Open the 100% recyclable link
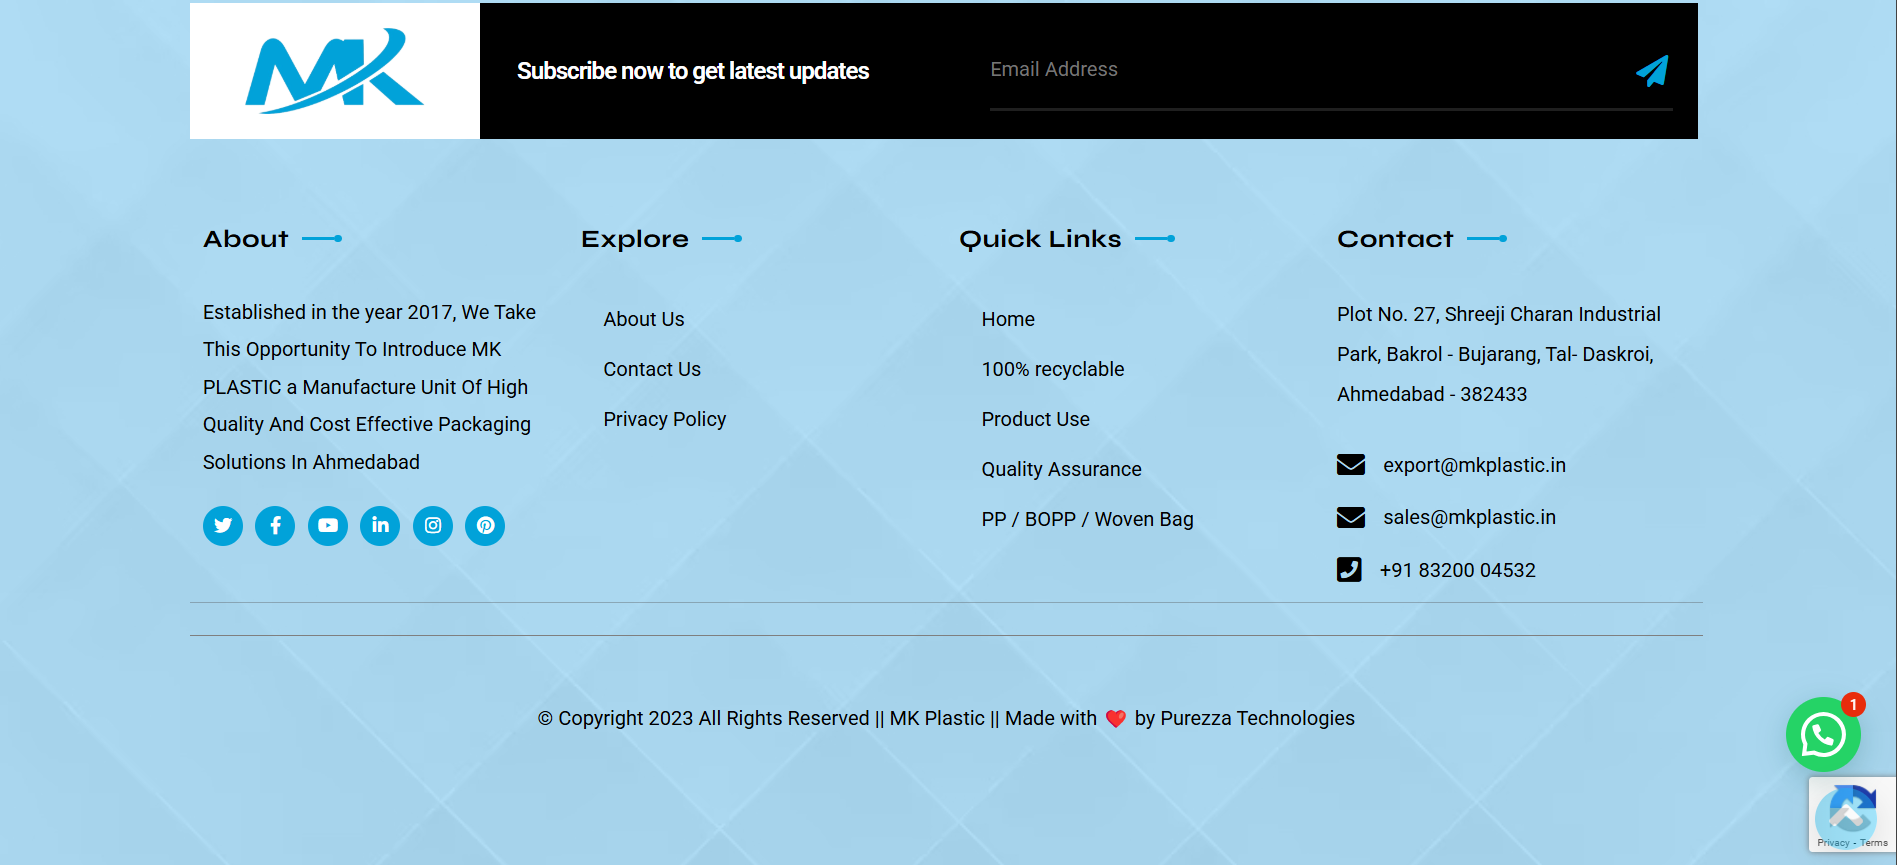This screenshot has height=865, width=1897. 1053,369
